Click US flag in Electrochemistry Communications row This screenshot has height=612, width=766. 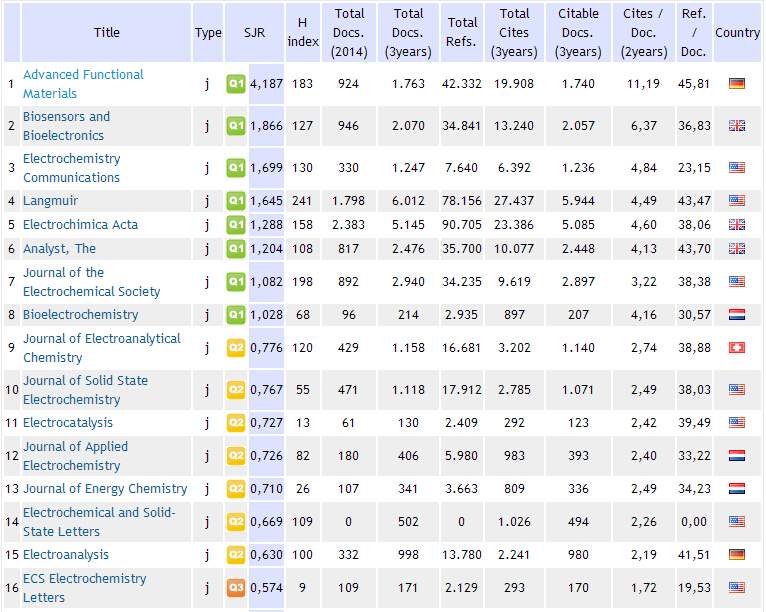click(737, 168)
